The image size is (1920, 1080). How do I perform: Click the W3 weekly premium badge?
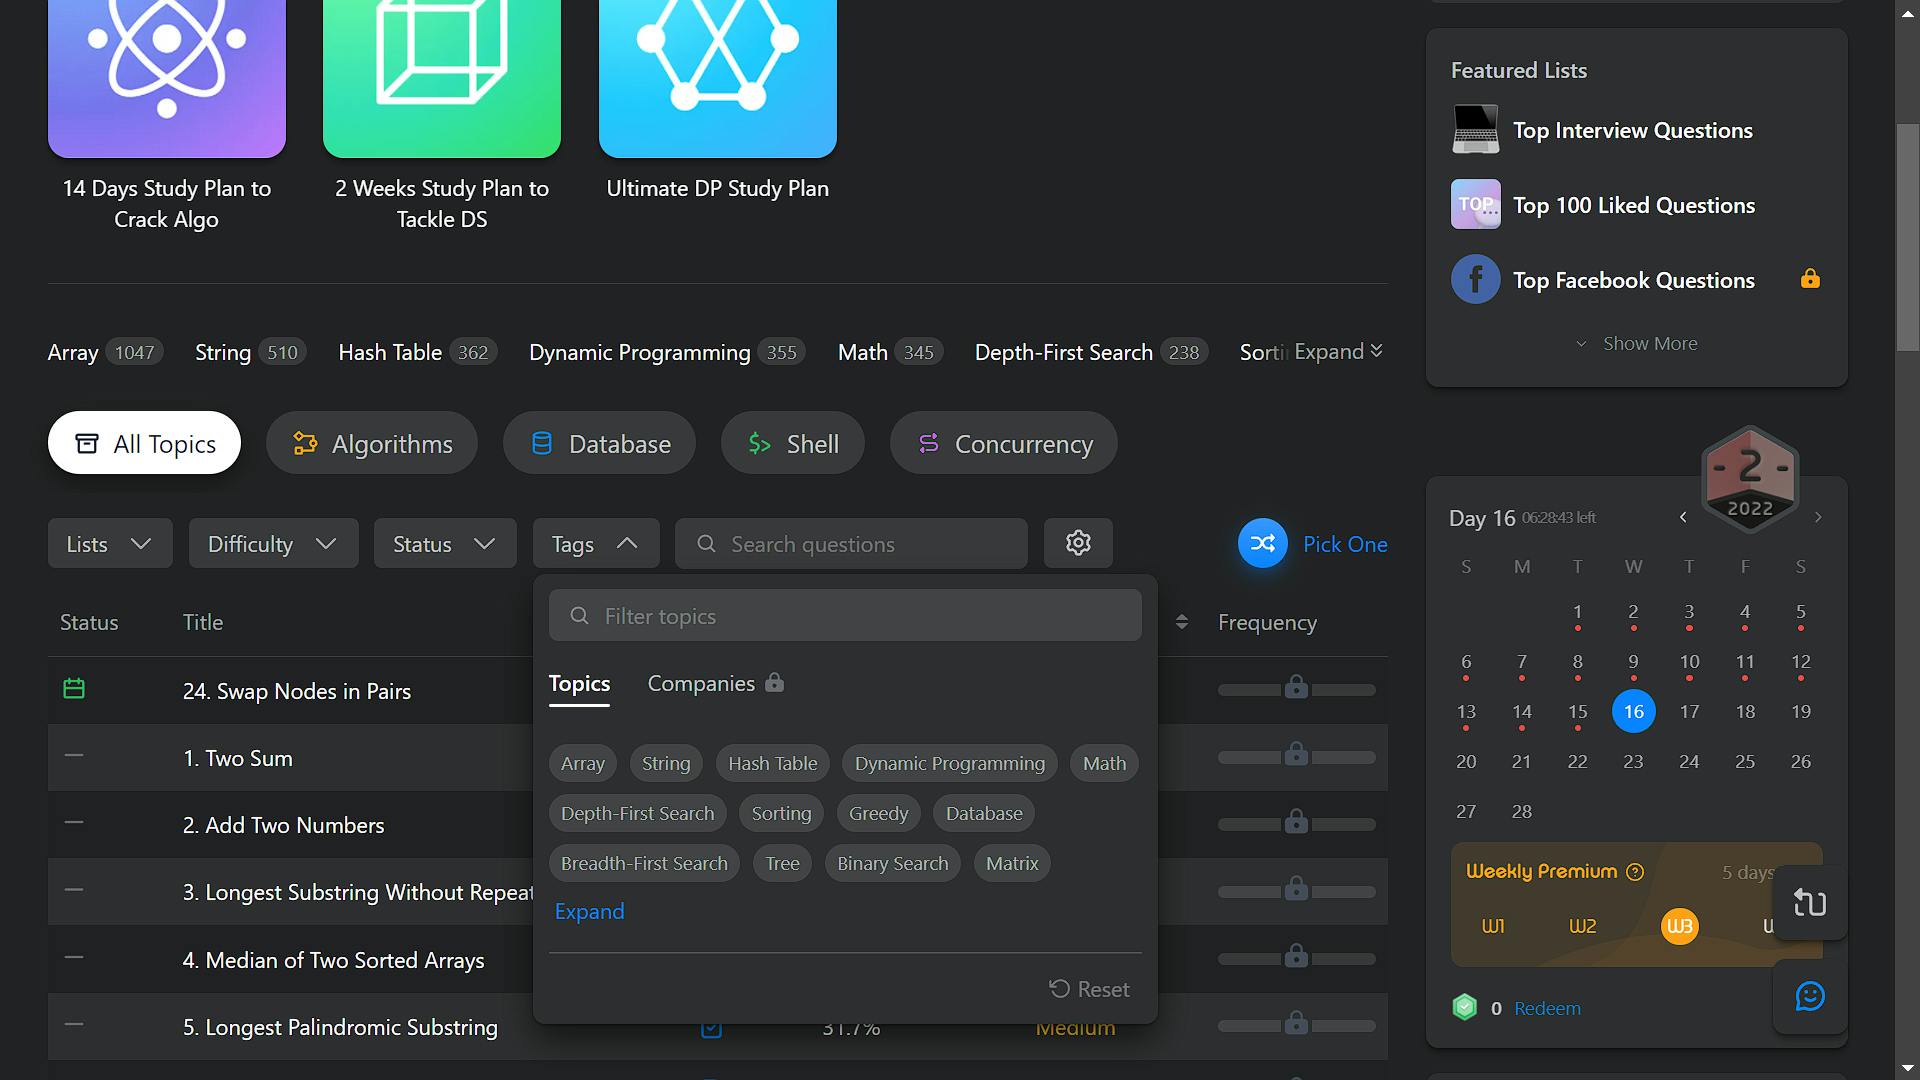tap(1680, 926)
